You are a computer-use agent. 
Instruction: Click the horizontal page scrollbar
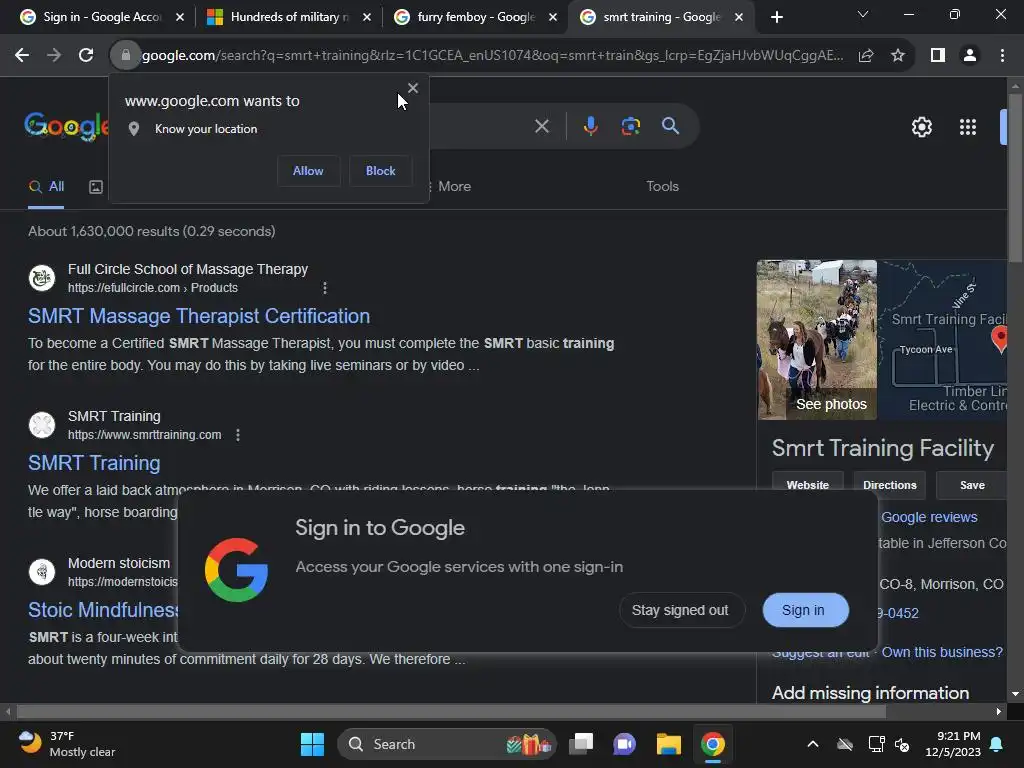(x=451, y=711)
